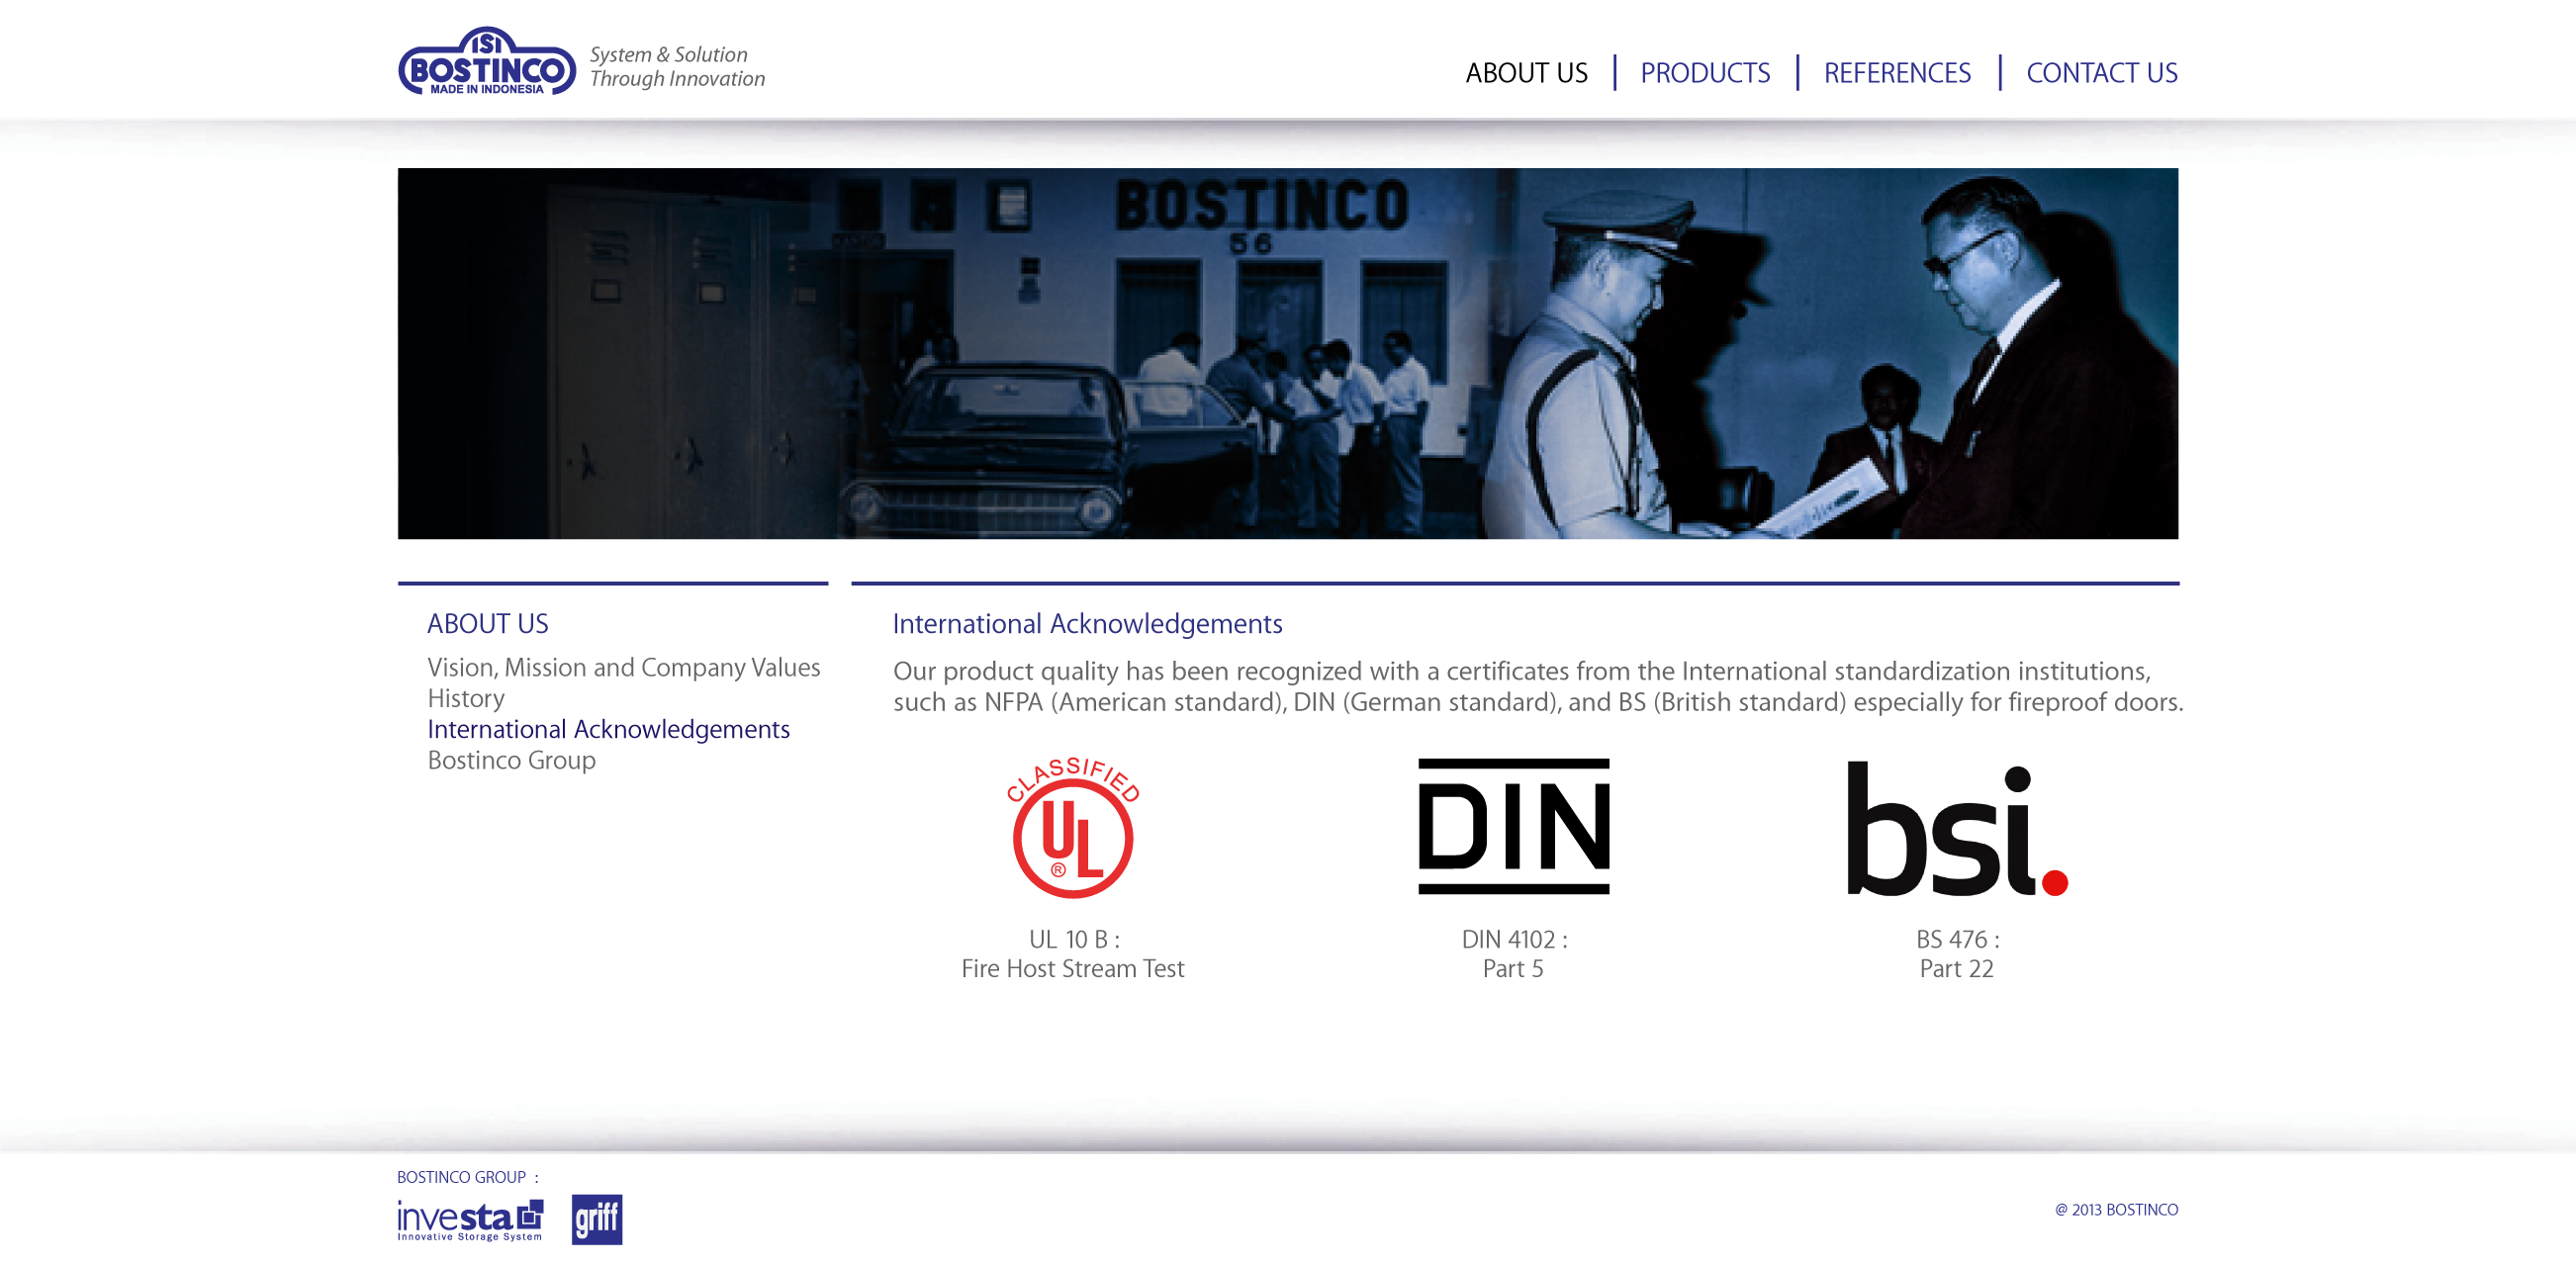
Task: Open Bostinco Group sidebar link
Action: (x=512, y=760)
